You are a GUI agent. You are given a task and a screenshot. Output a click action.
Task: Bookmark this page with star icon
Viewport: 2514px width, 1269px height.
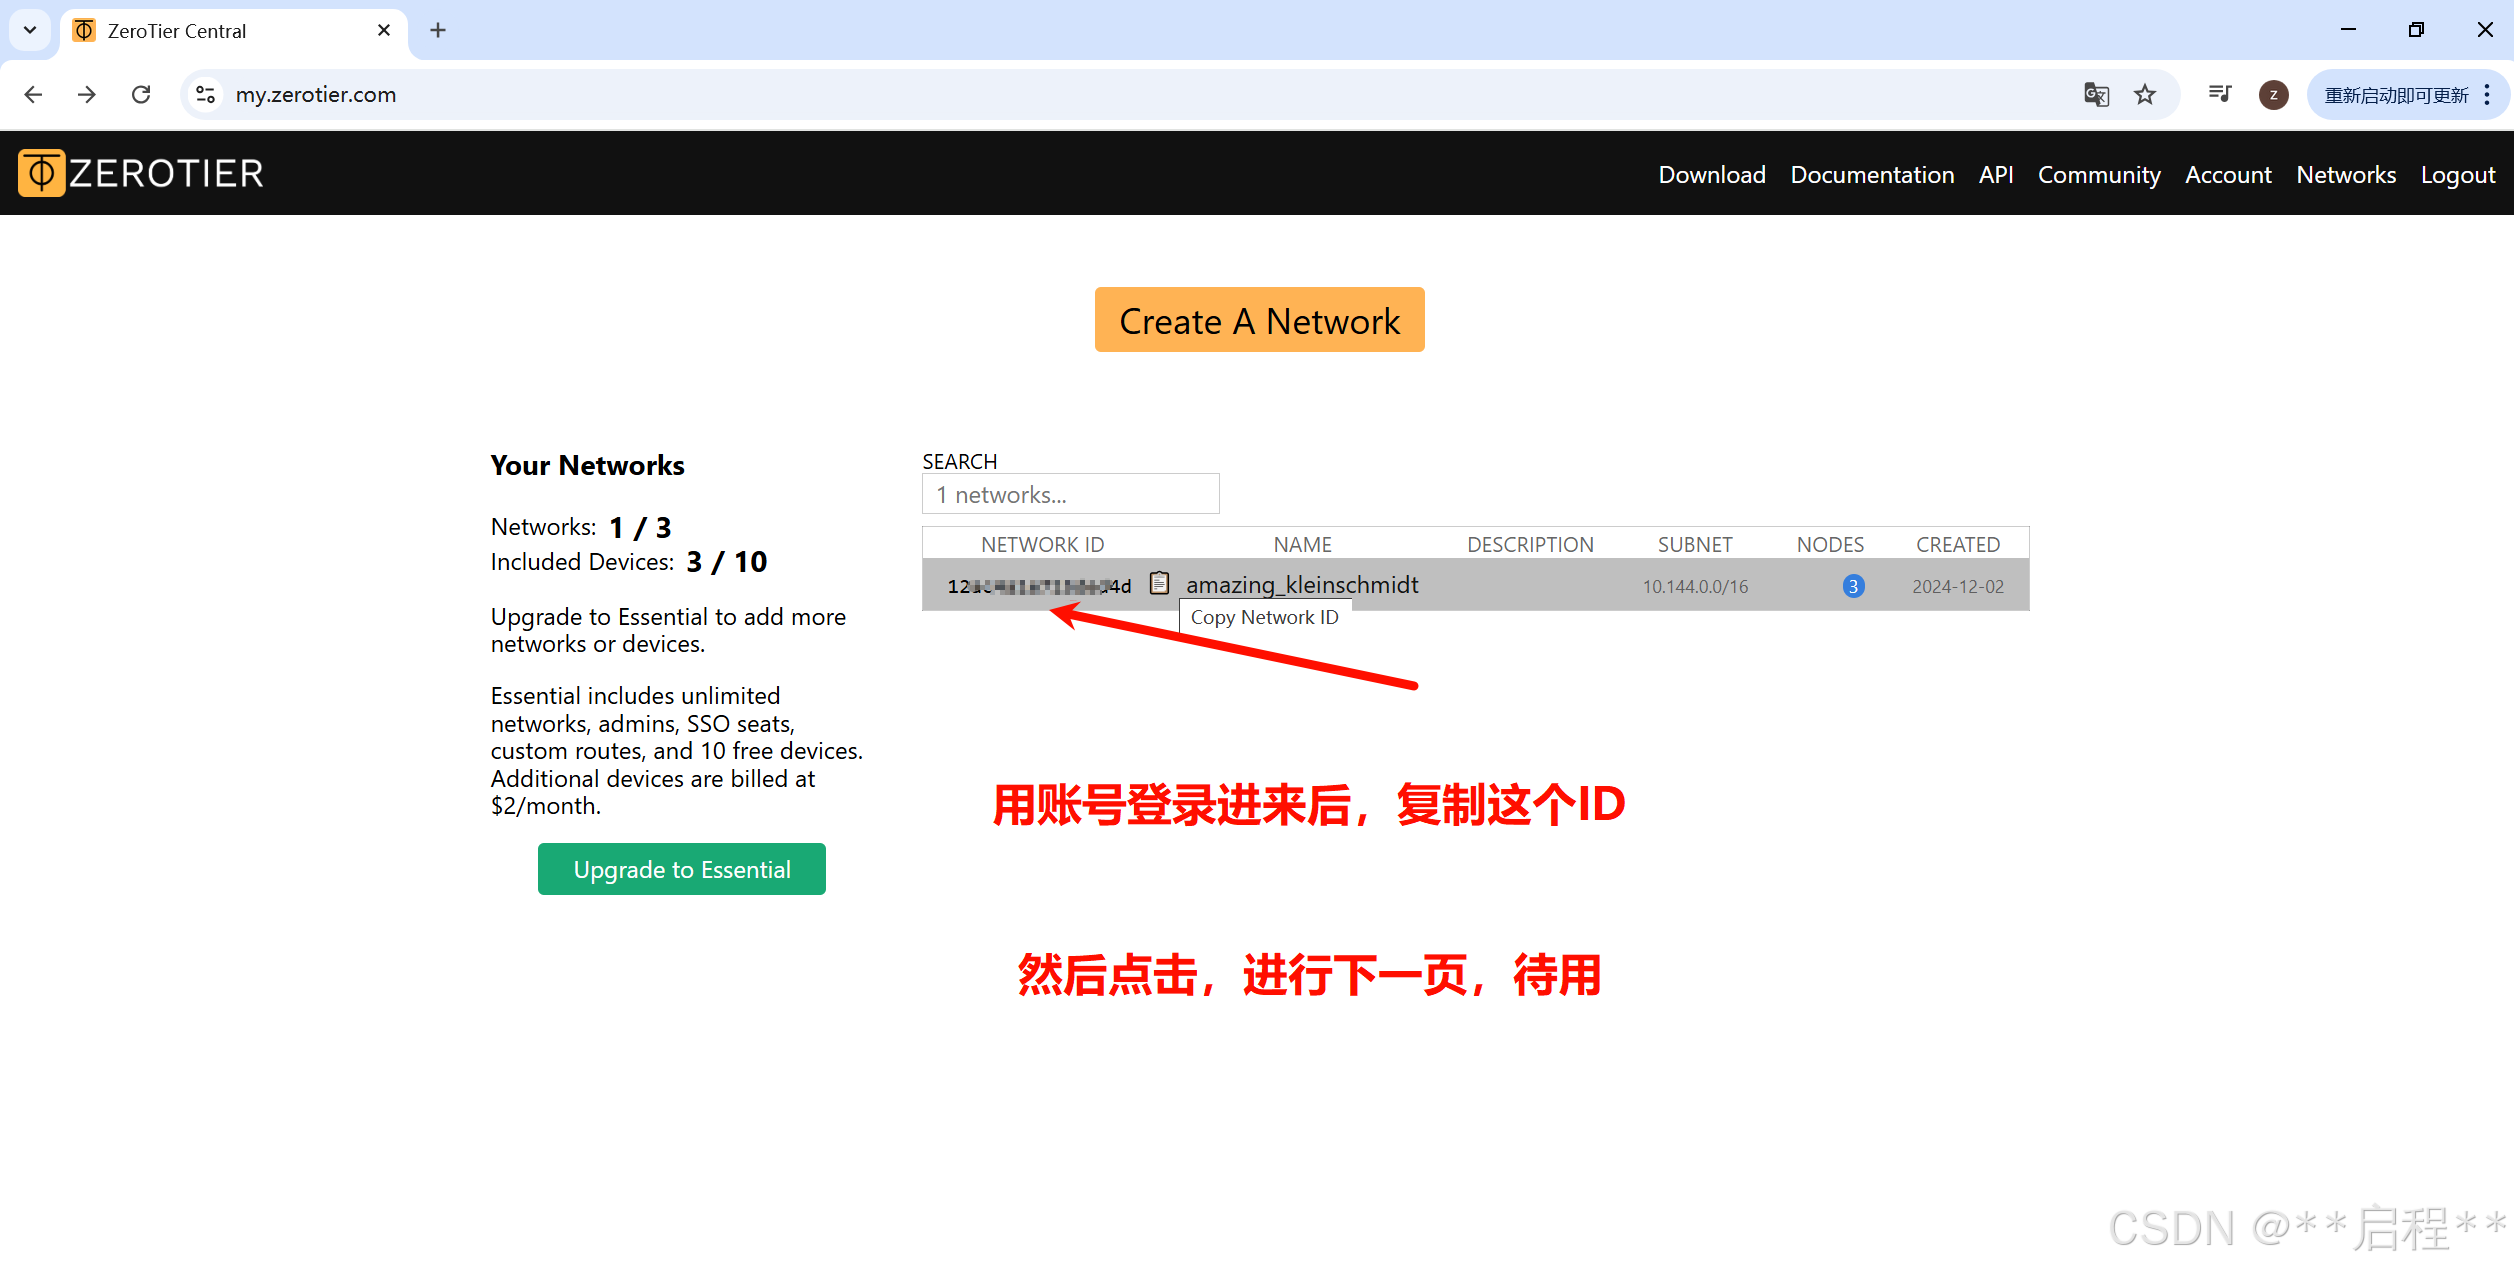(x=2145, y=95)
